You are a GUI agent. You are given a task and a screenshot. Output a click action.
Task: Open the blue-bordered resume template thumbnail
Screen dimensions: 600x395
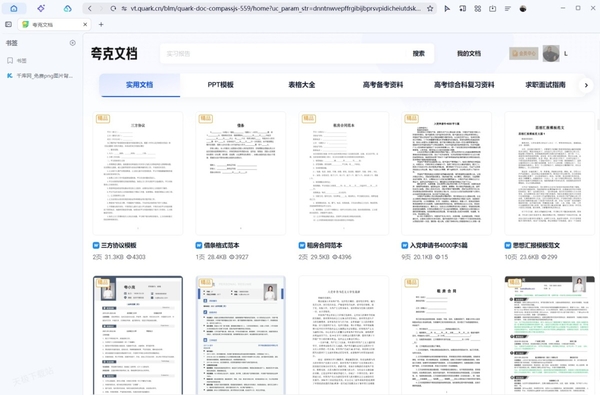click(x=241, y=335)
